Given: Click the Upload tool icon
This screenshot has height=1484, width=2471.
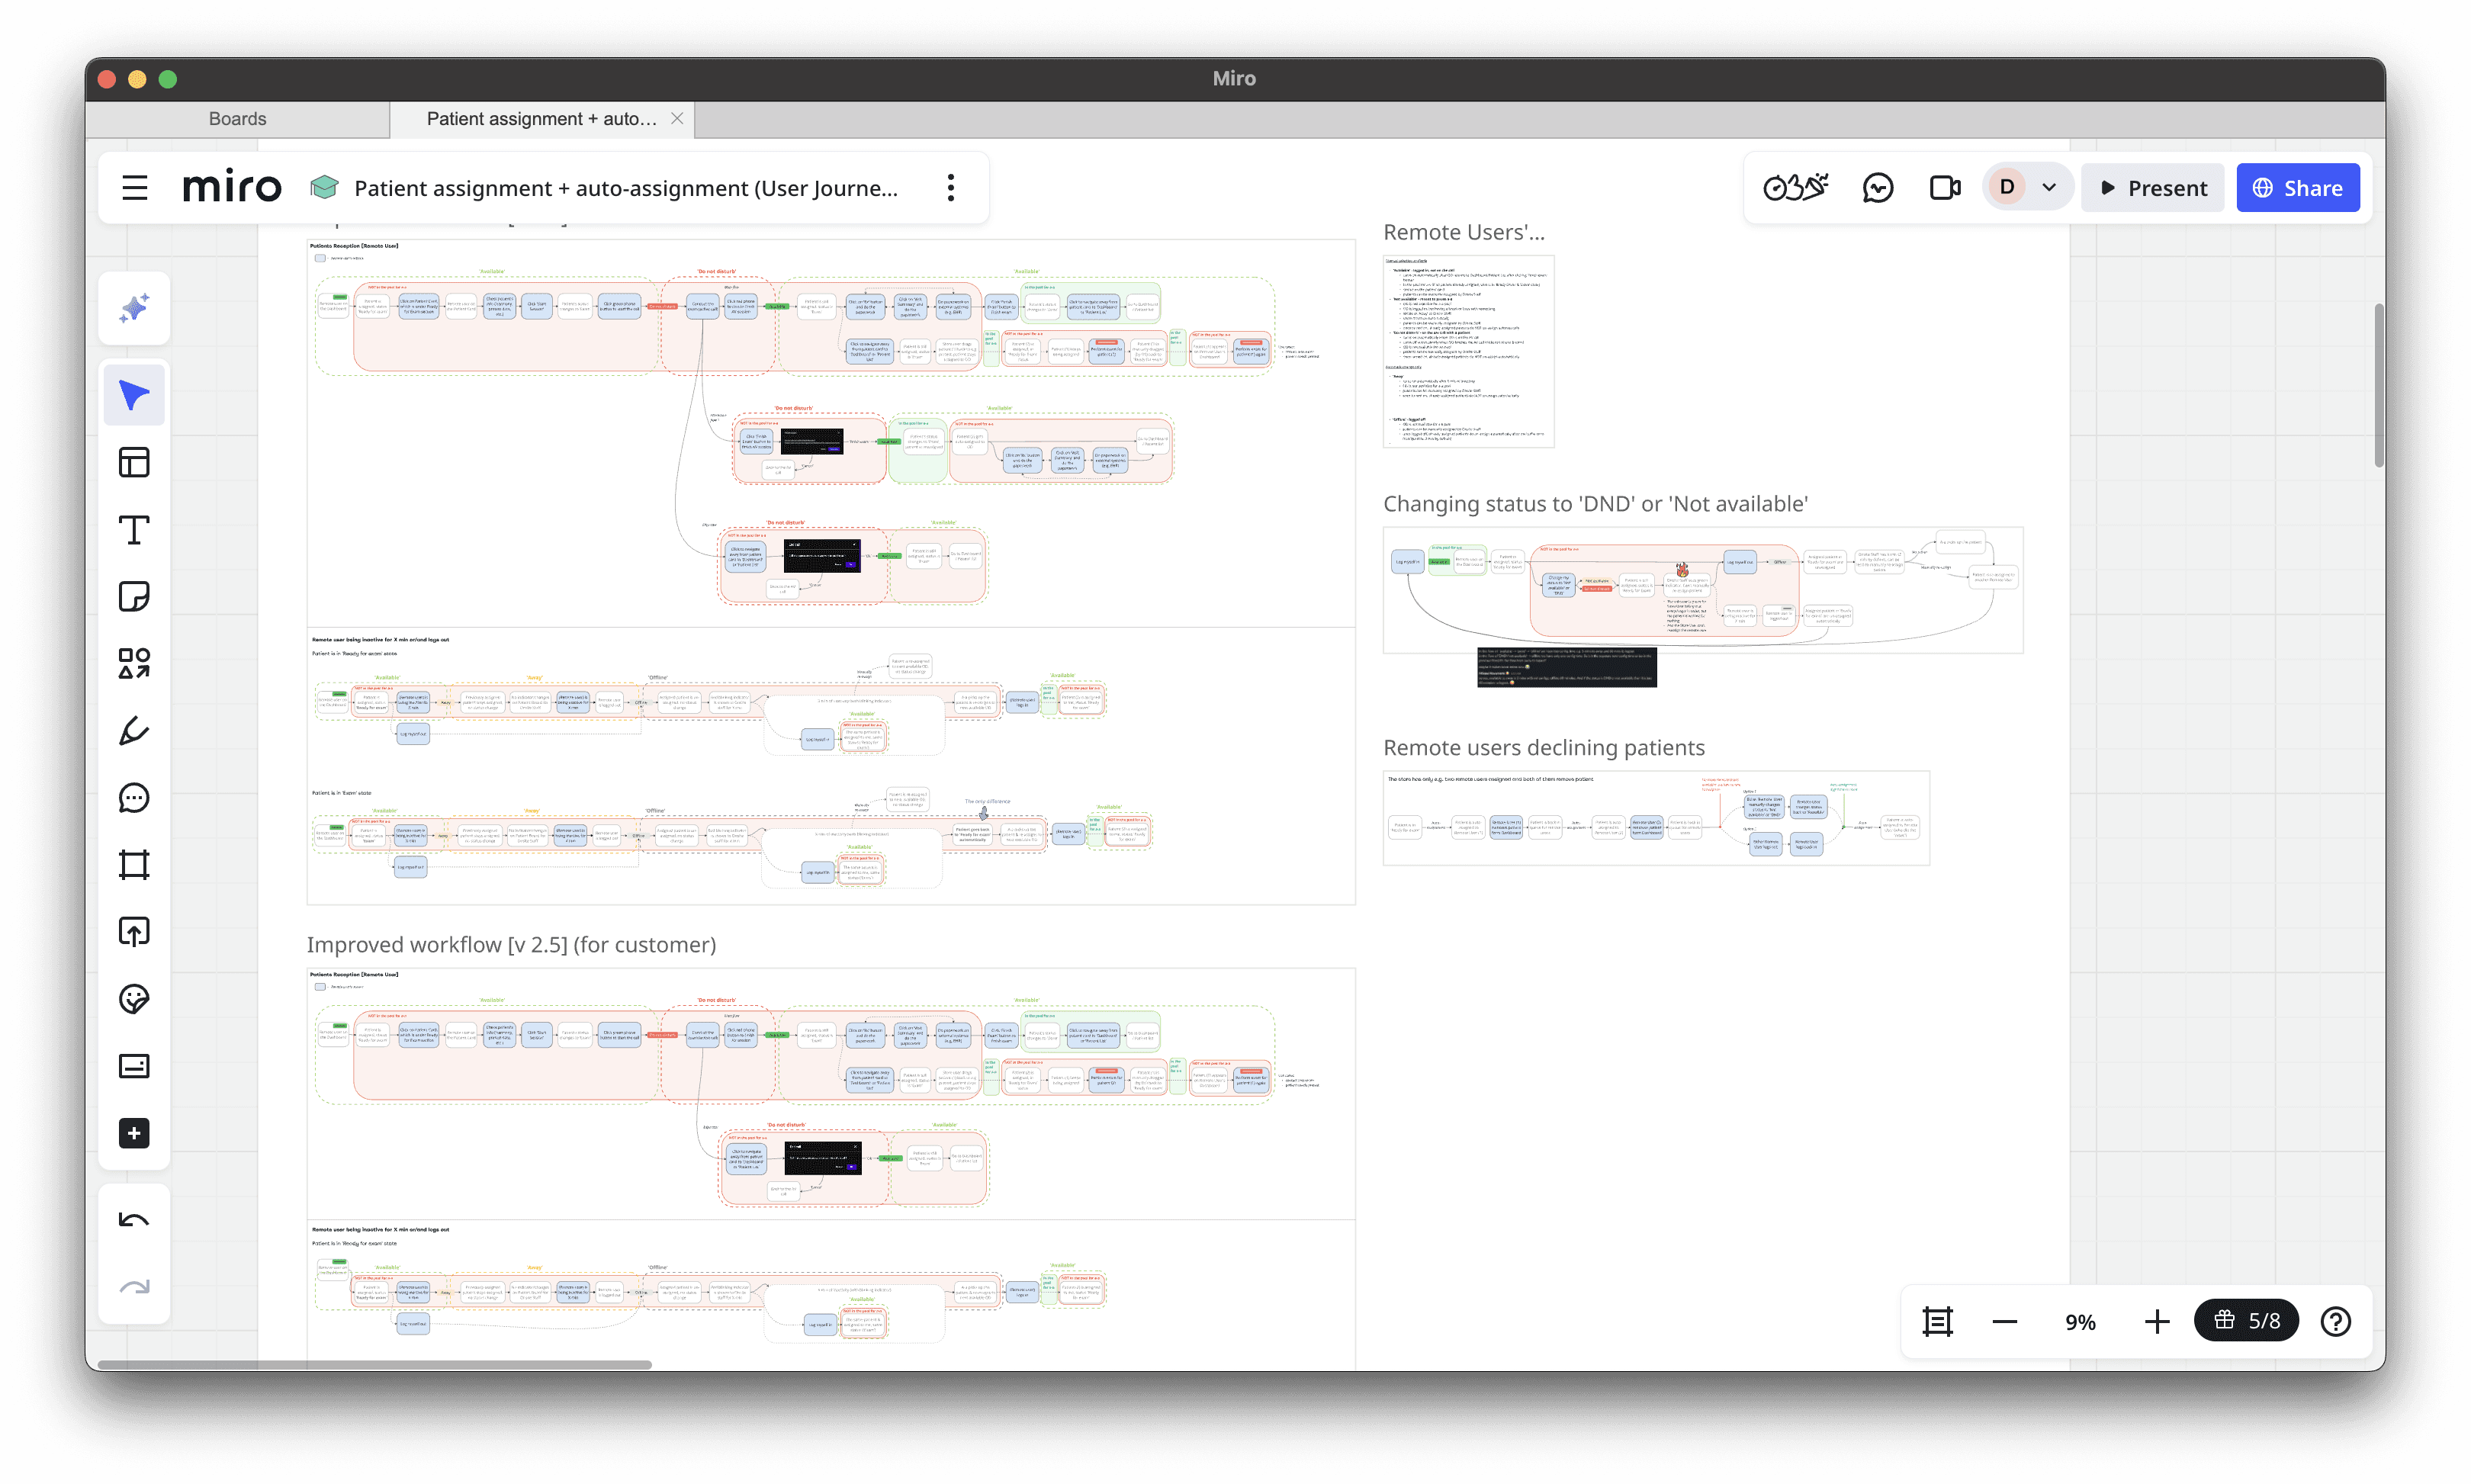Looking at the screenshot, I should pos(134,932).
